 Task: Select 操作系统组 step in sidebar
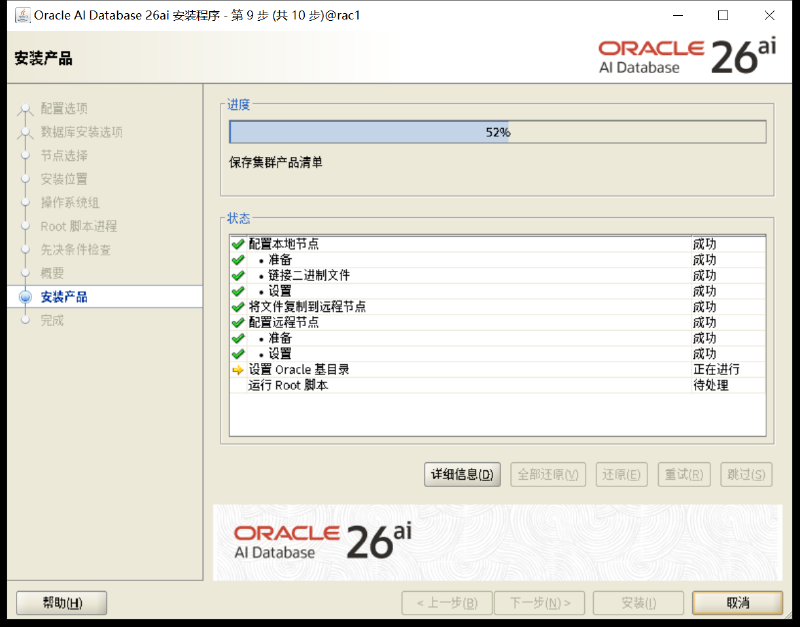click(x=70, y=203)
